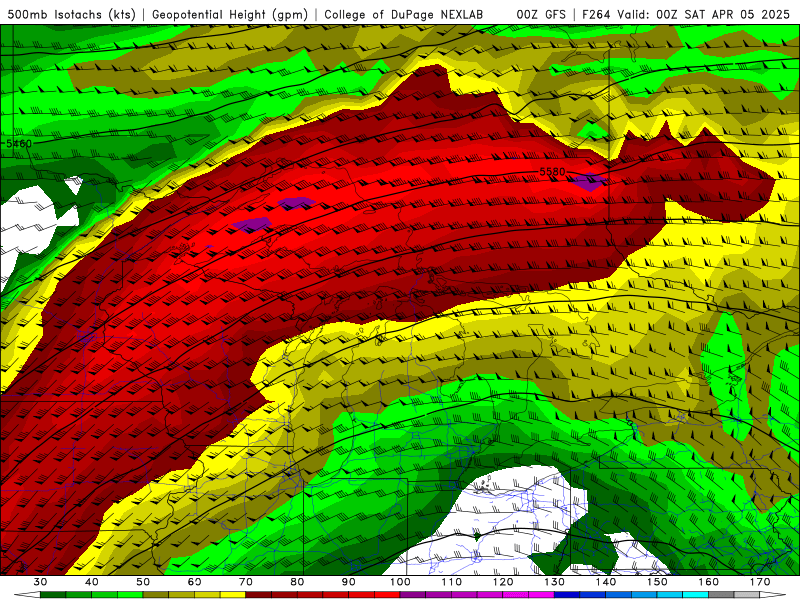Click the purple wind maximum beside the 5580 label

[587, 181]
